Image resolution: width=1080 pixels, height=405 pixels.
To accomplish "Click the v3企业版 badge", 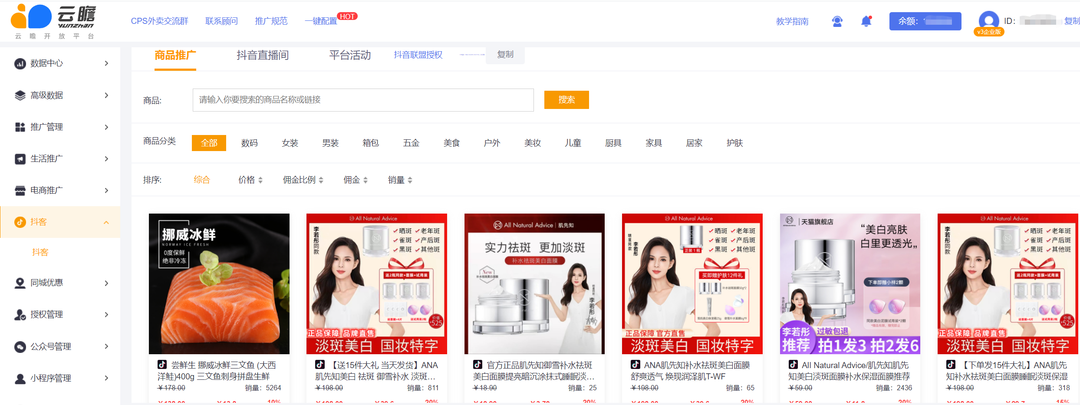I will pyautogui.click(x=988, y=32).
